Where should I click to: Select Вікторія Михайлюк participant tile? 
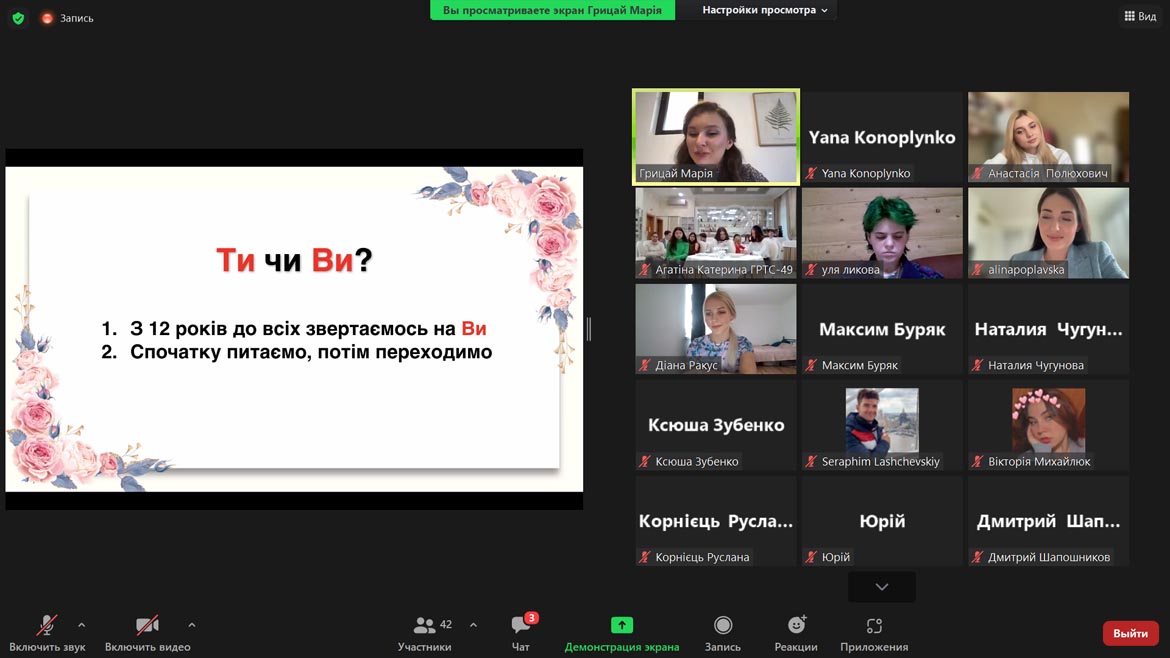pos(1048,425)
